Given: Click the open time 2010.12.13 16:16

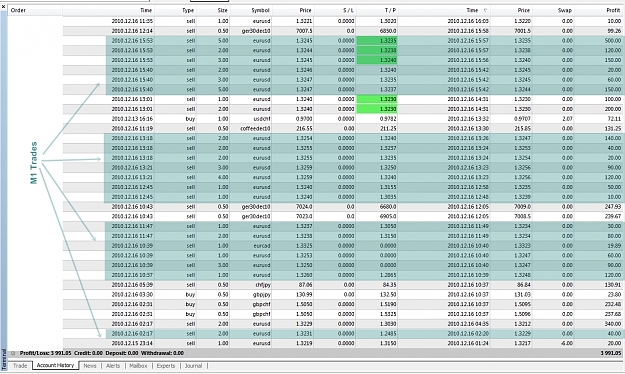Looking at the screenshot, I should (132, 119).
